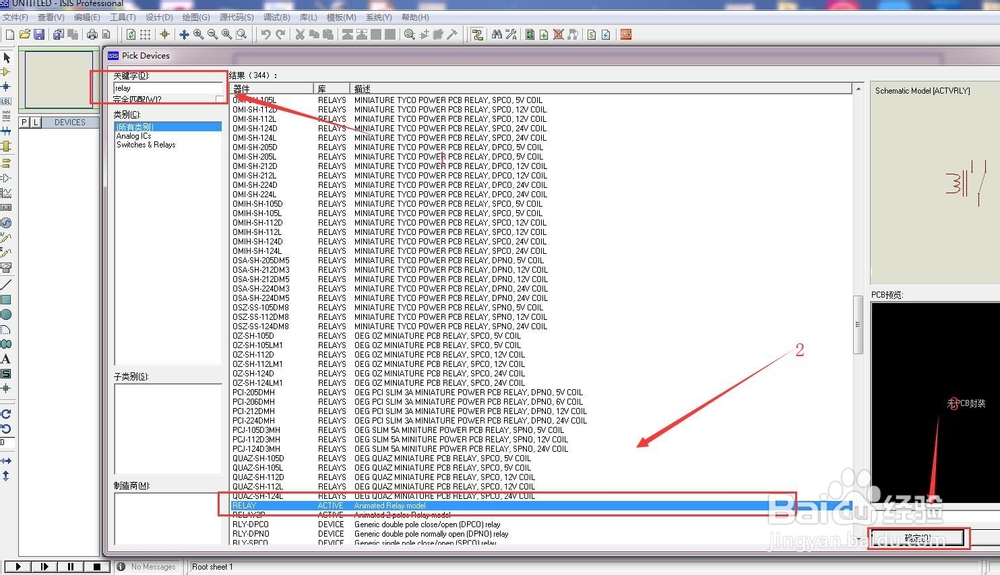Viewport: 1000px width, 575px height.
Task: Select the 2D symbol tool S
Action: (x=6, y=374)
